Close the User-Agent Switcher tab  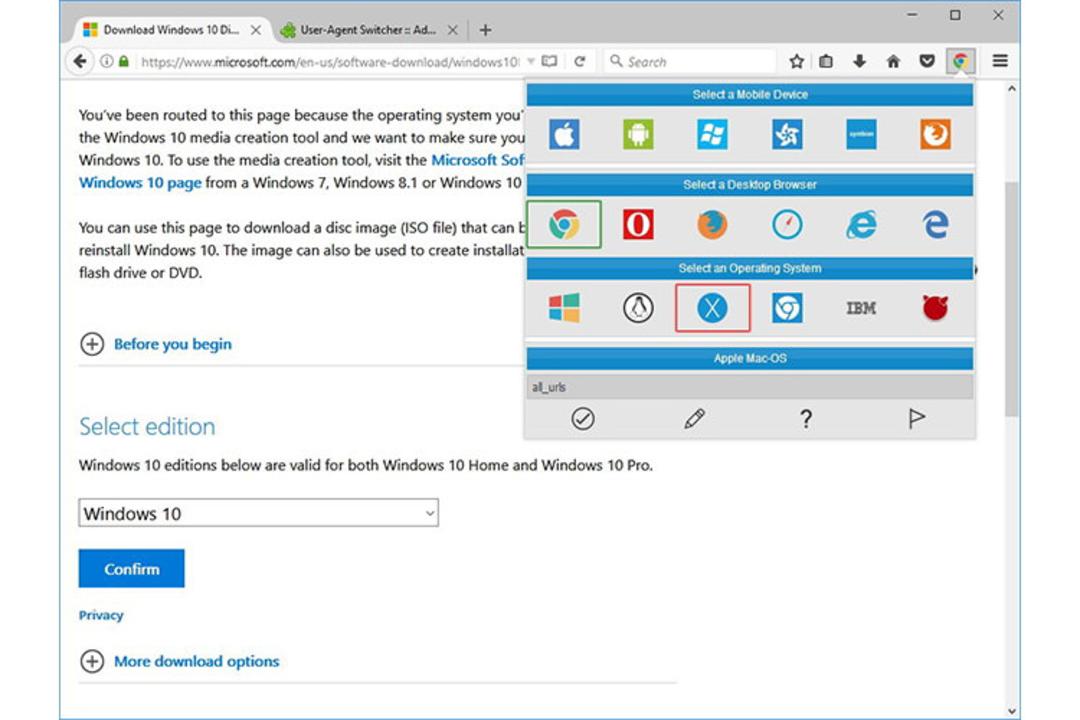pyautogui.click(x=453, y=30)
